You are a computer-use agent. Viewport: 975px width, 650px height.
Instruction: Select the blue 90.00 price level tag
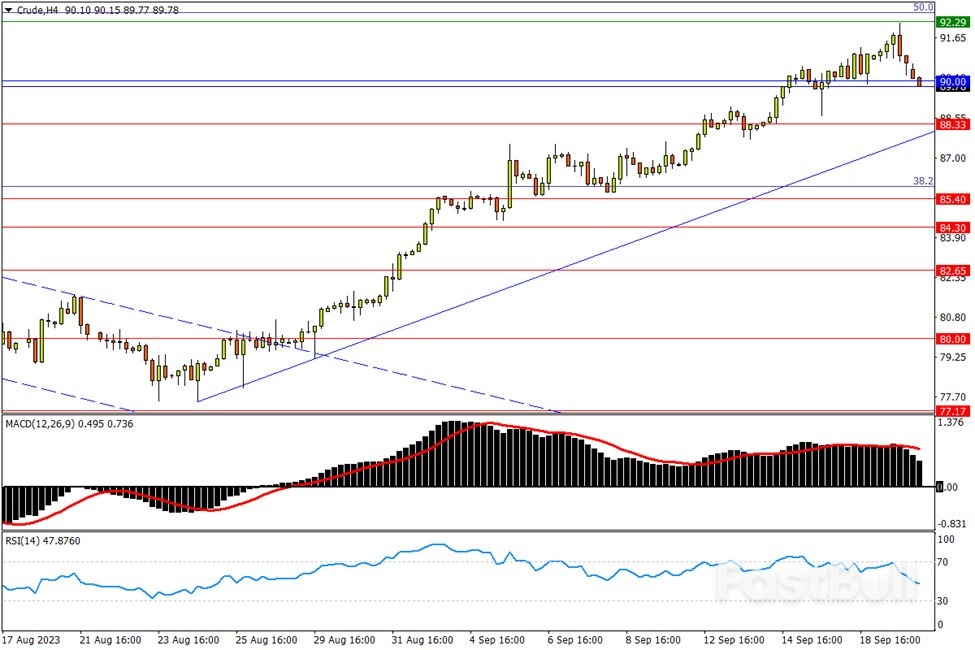[x=950, y=81]
